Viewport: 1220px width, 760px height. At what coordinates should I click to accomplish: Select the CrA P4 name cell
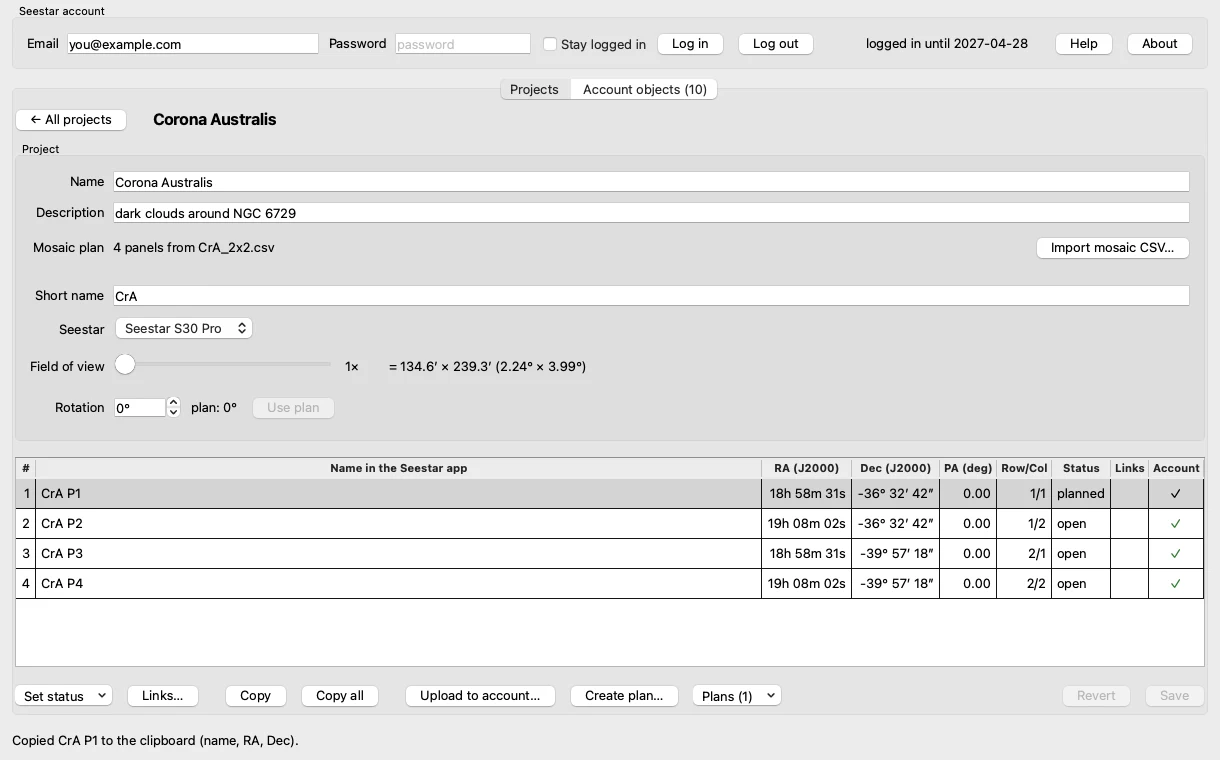(398, 584)
